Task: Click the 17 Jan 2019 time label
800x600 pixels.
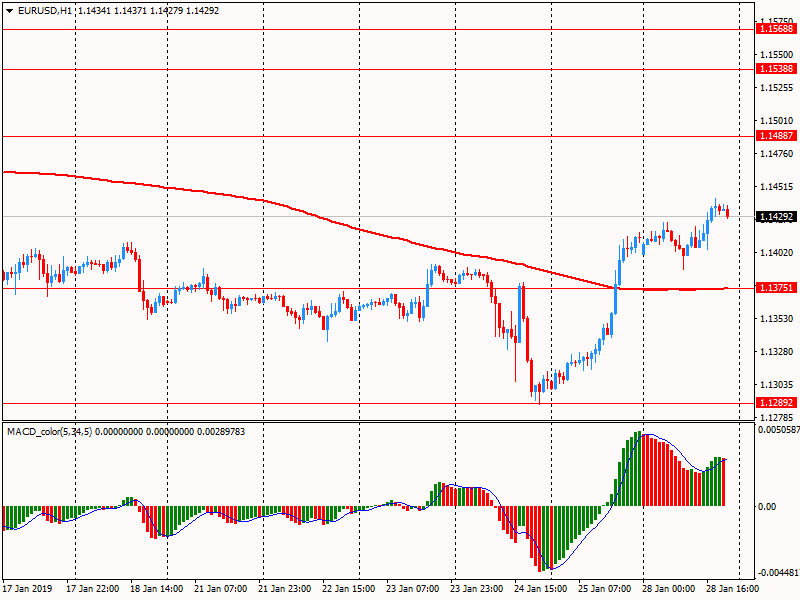Action: tap(28, 588)
